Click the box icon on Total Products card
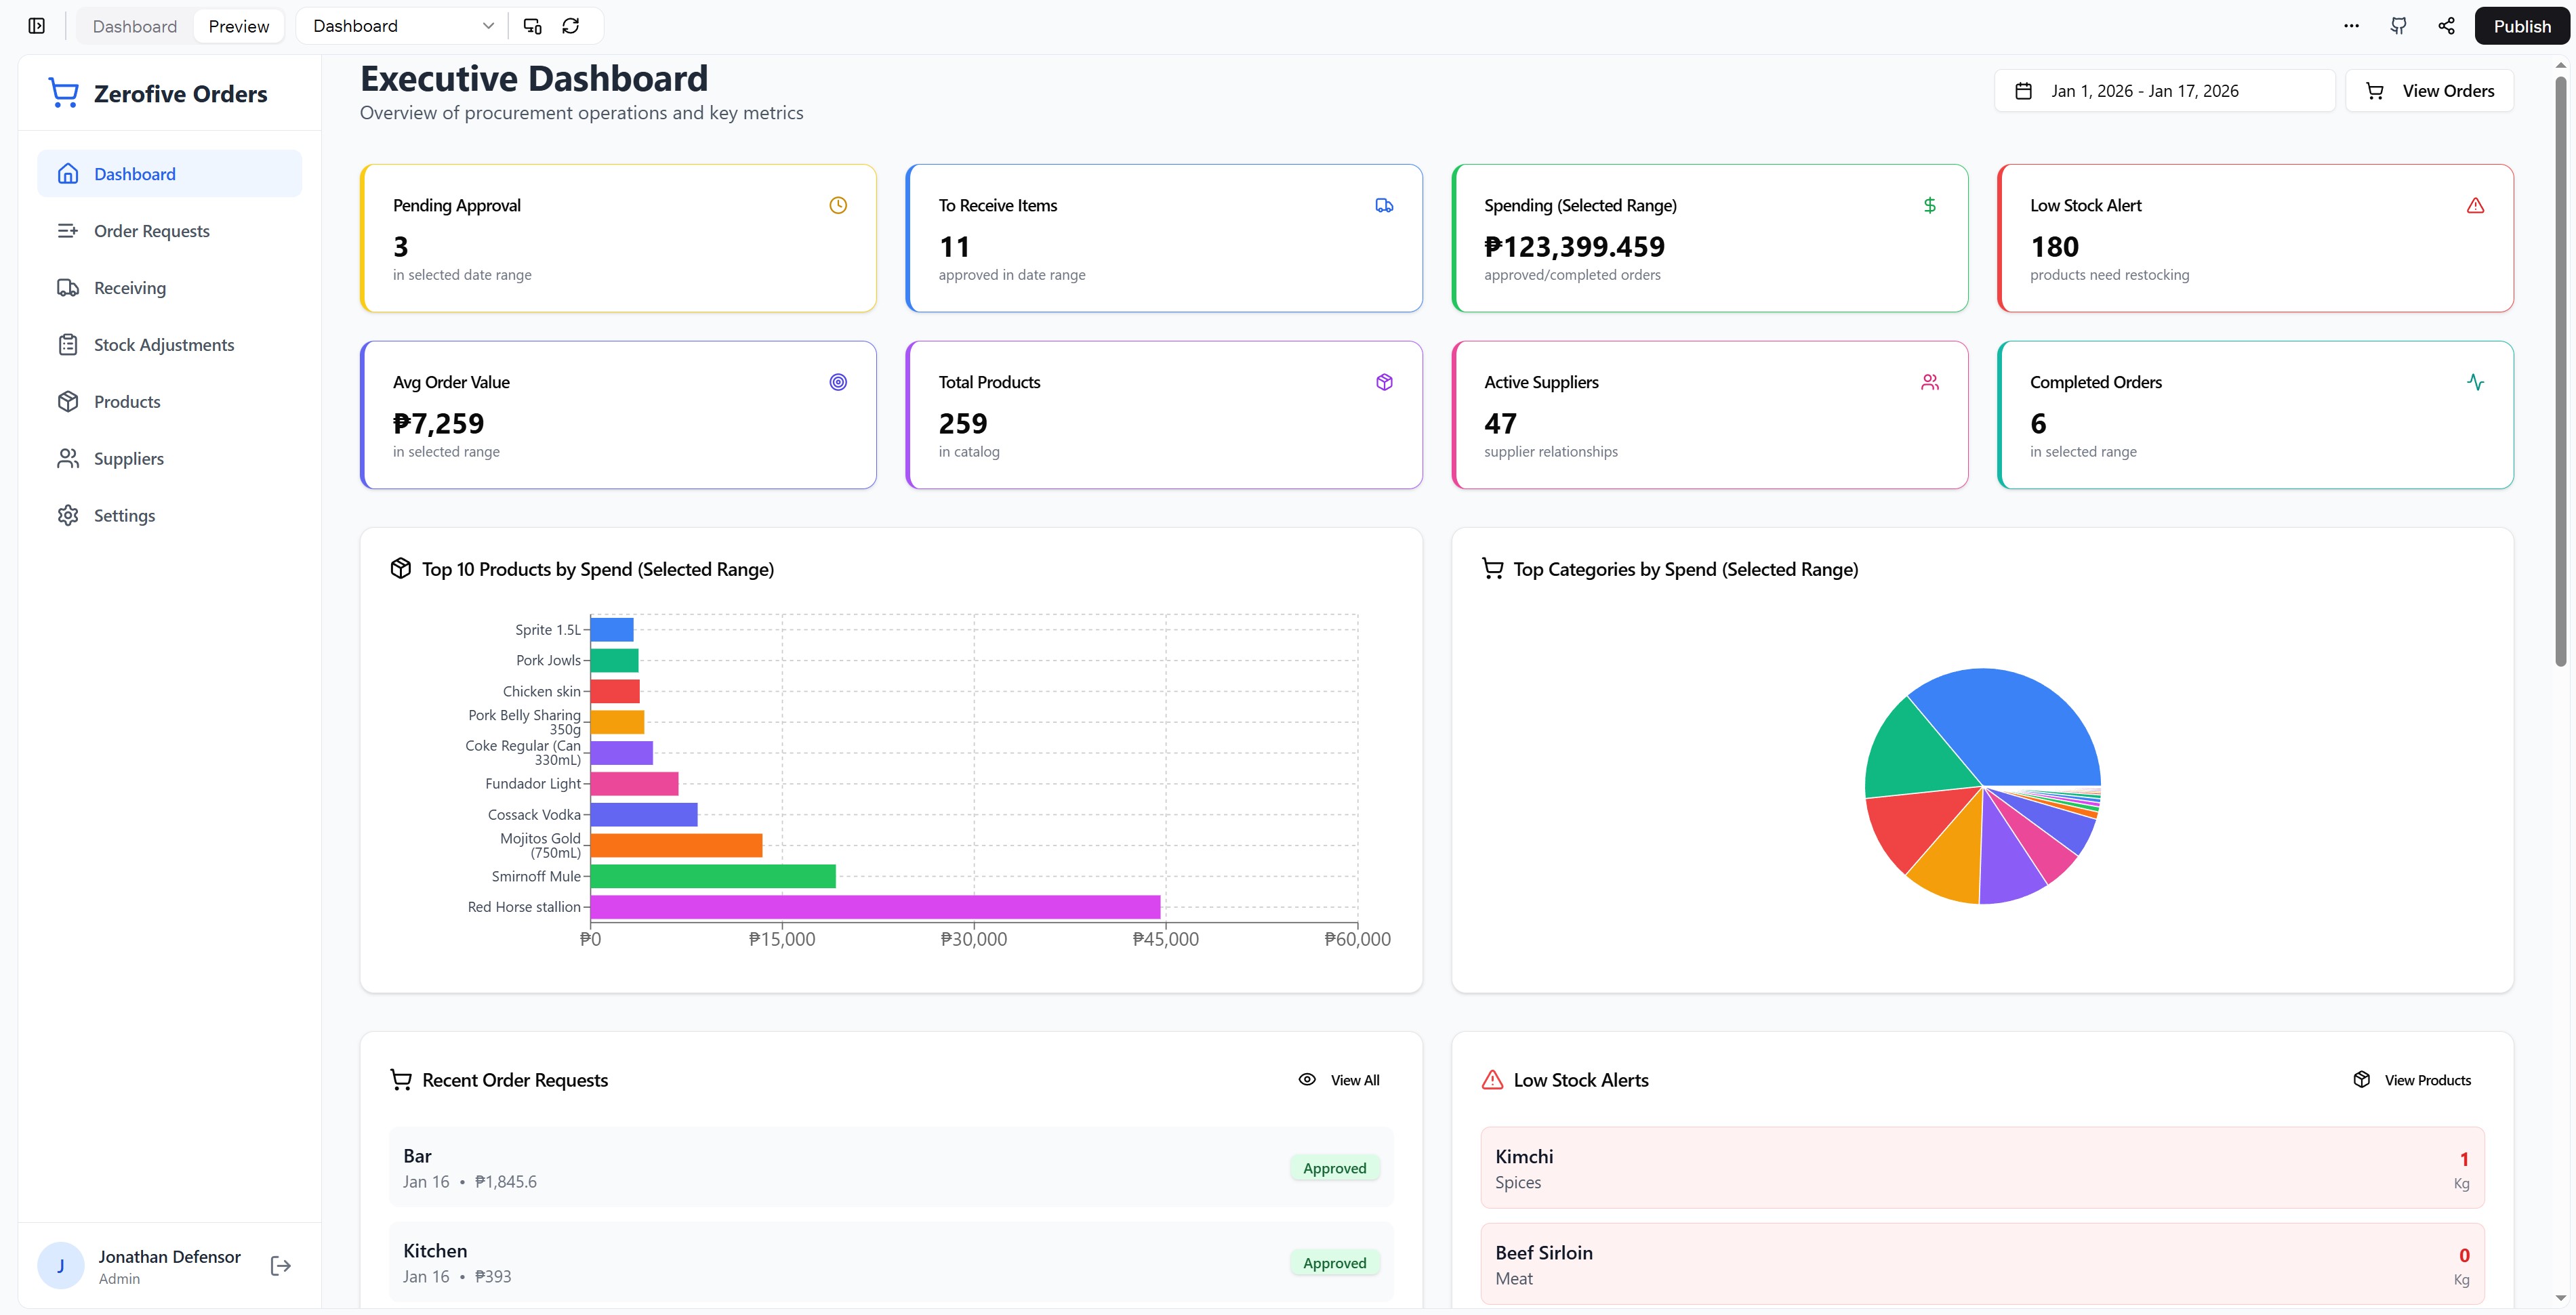The height and width of the screenshot is (1315, 2576). pos(1384,382)
